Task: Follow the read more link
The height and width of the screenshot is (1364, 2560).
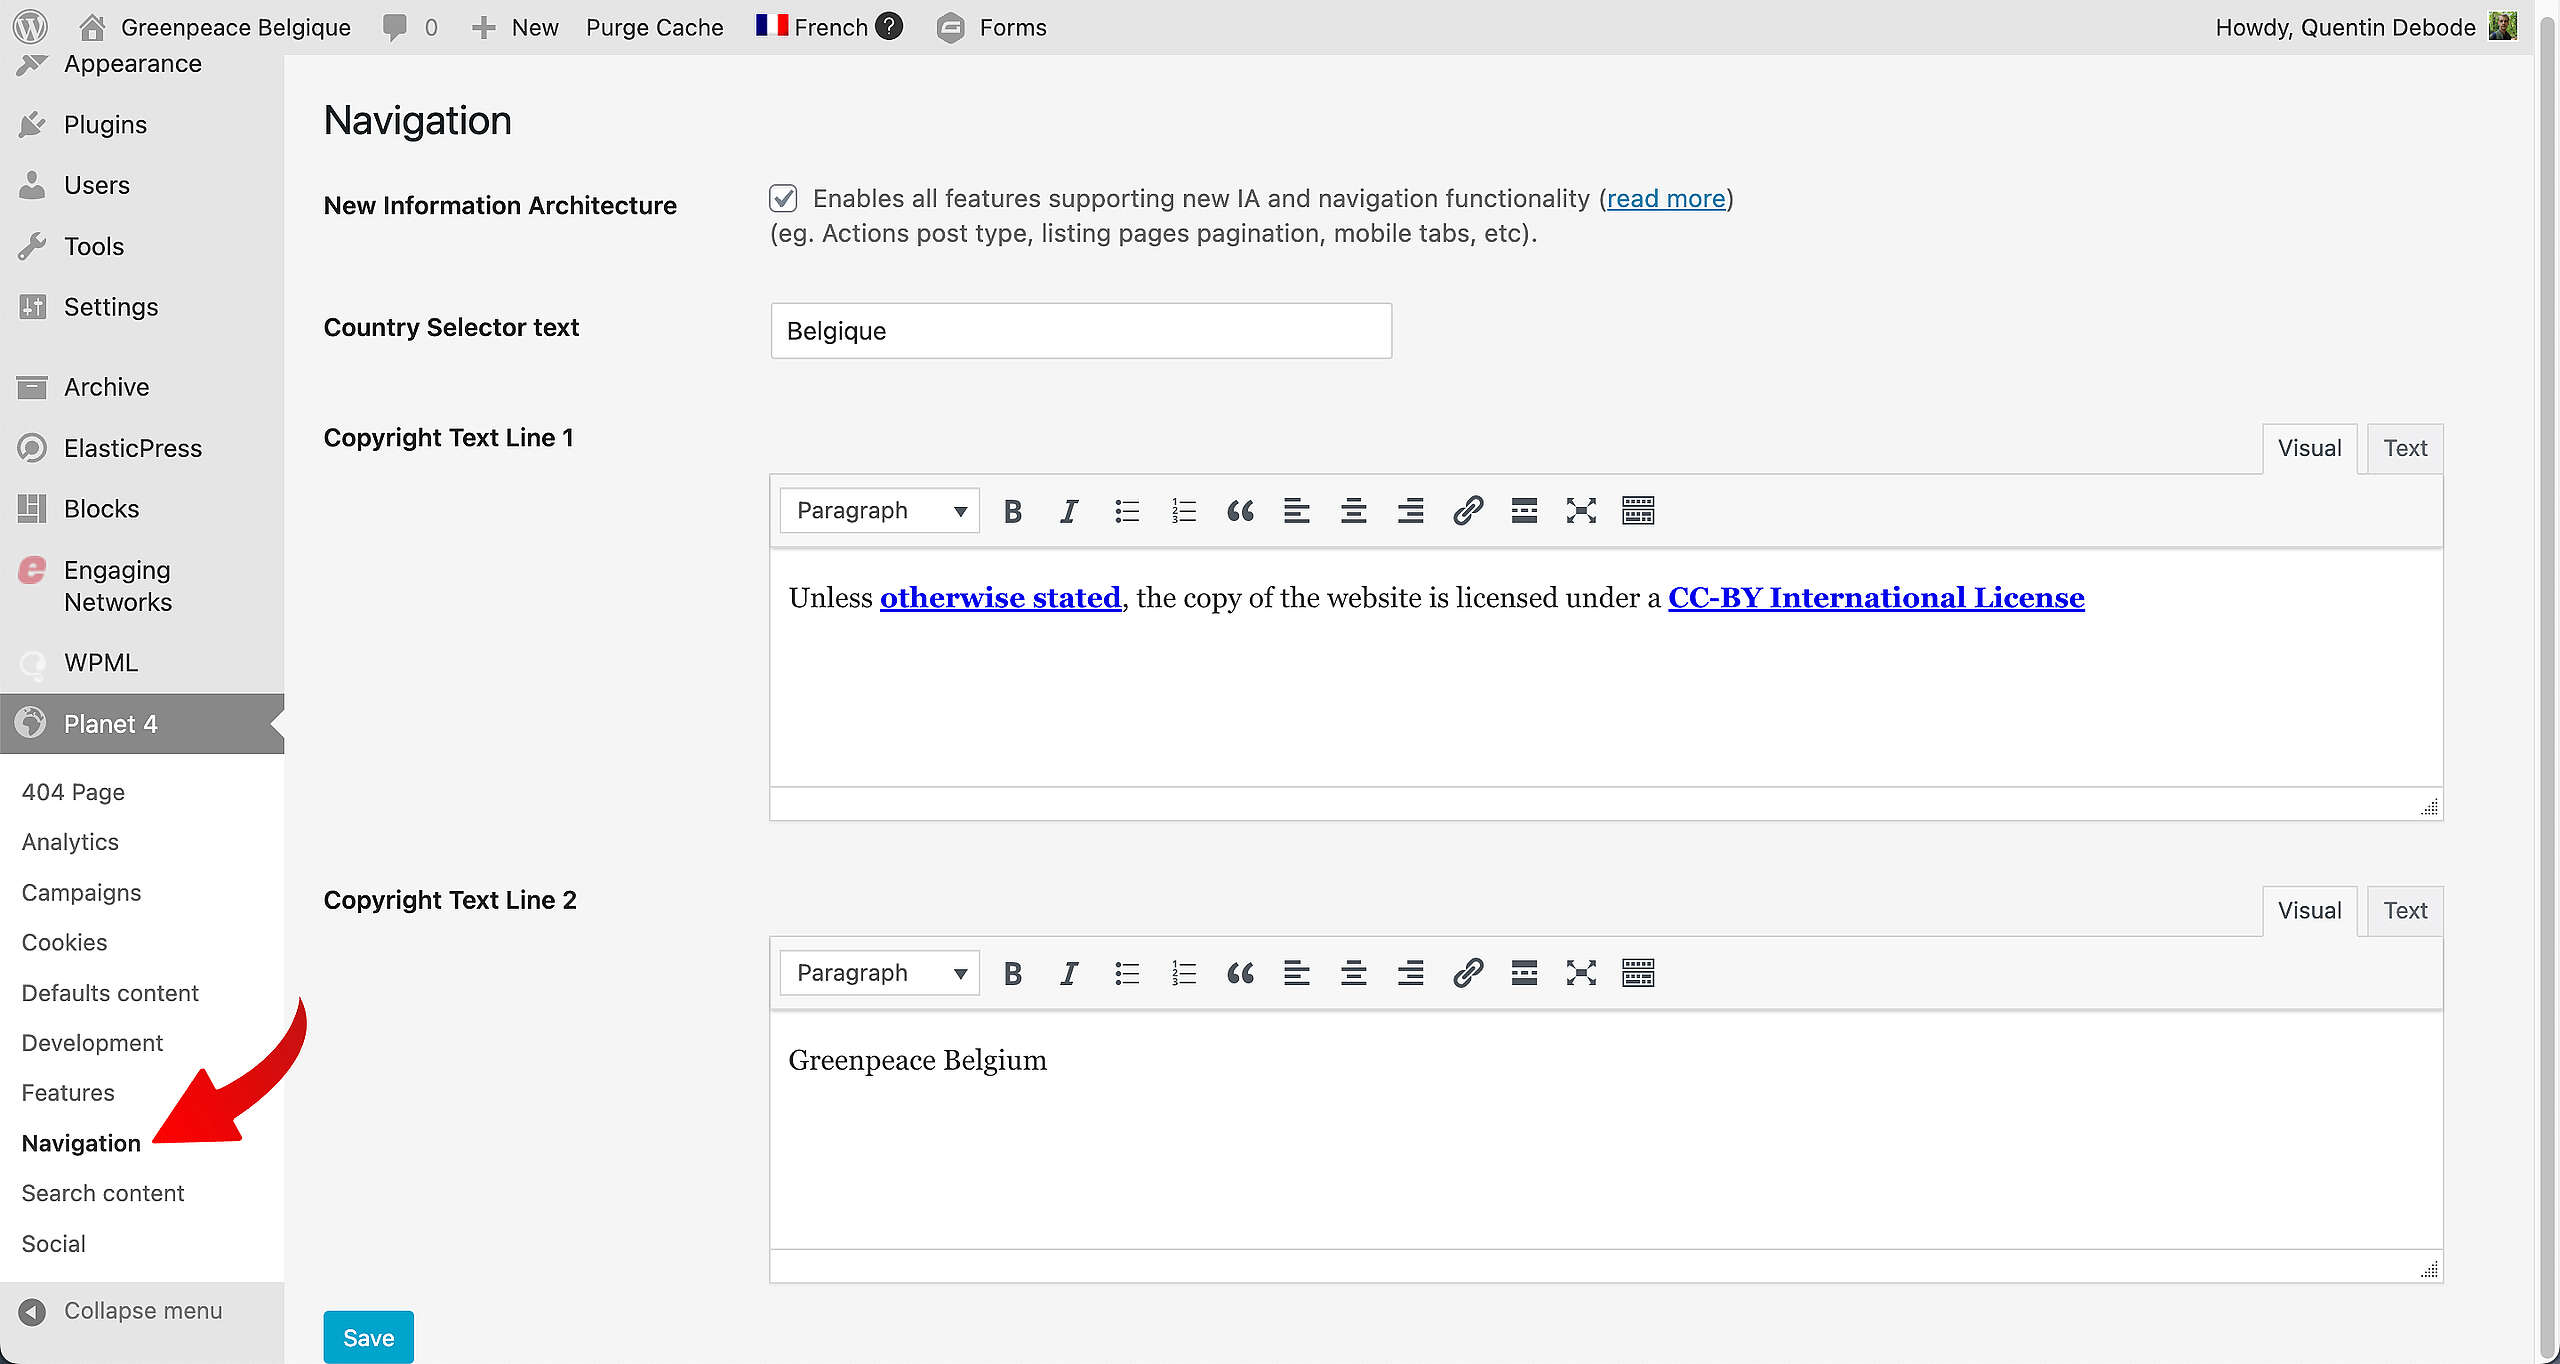Action: [1666, 199]
